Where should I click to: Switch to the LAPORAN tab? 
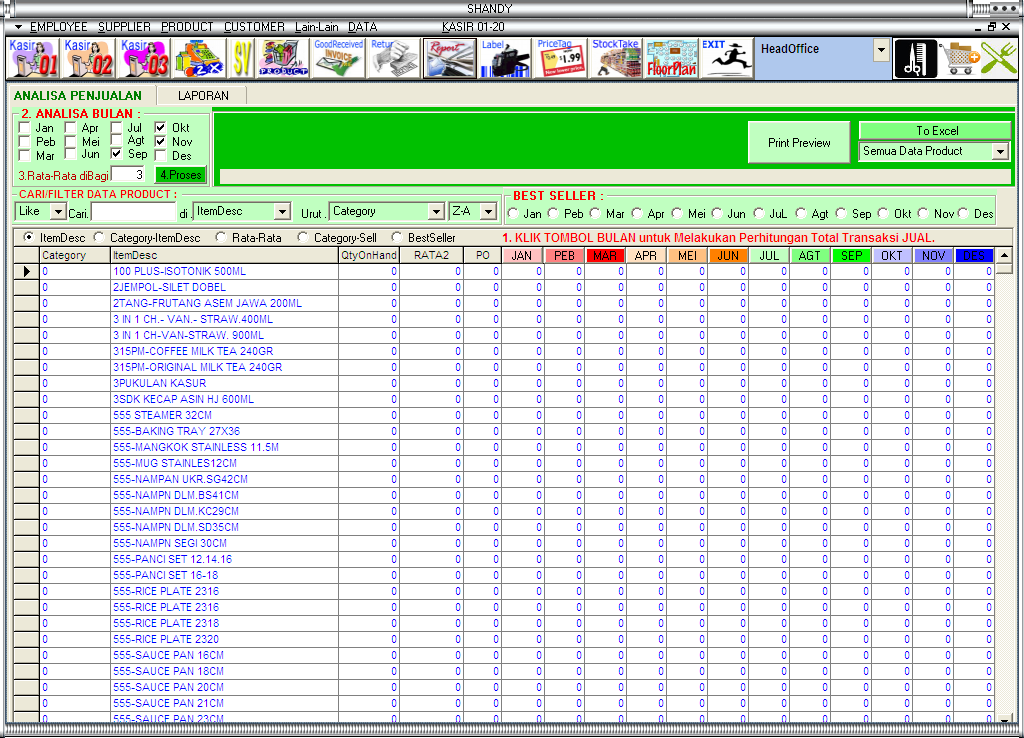(x=203, y=95)
